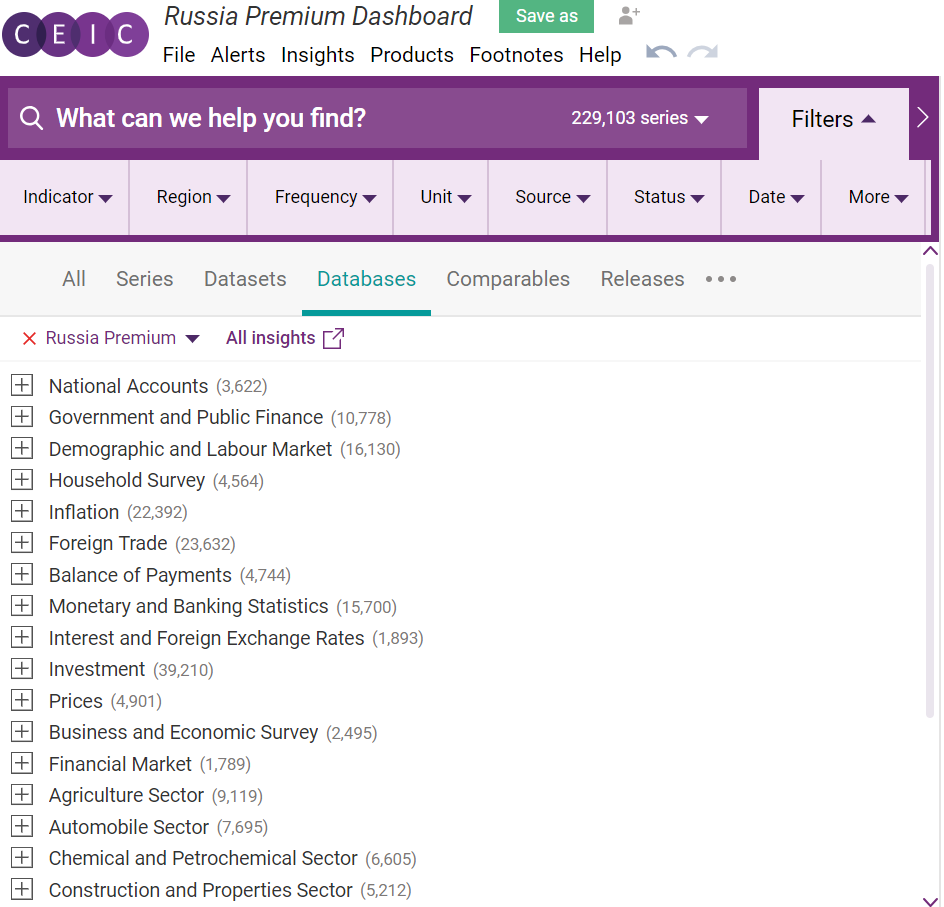The height and width of the screenshot is (907, 944).
Task: Select Inflation tree row text
Action: tap(84, 512)
